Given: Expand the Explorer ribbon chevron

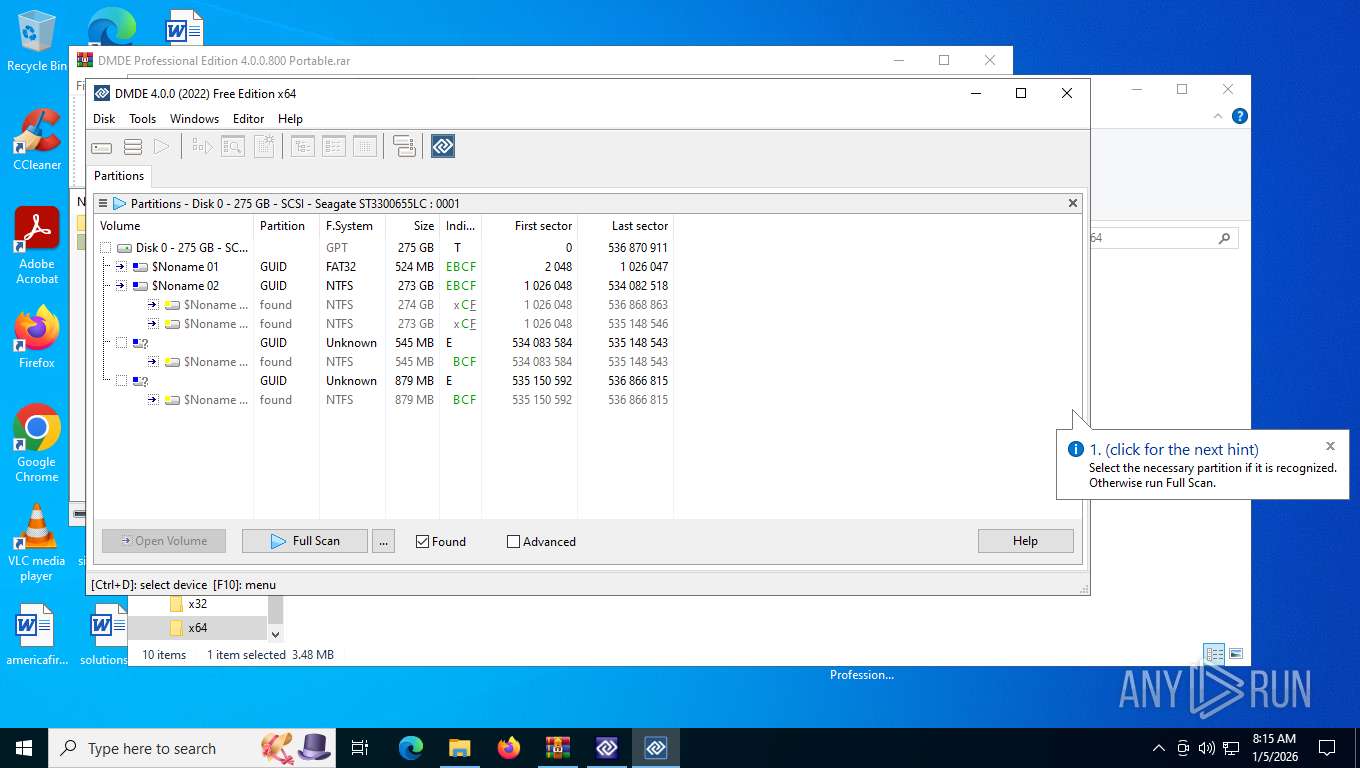Looking at the screenshot, I should tap(1218, 116).
